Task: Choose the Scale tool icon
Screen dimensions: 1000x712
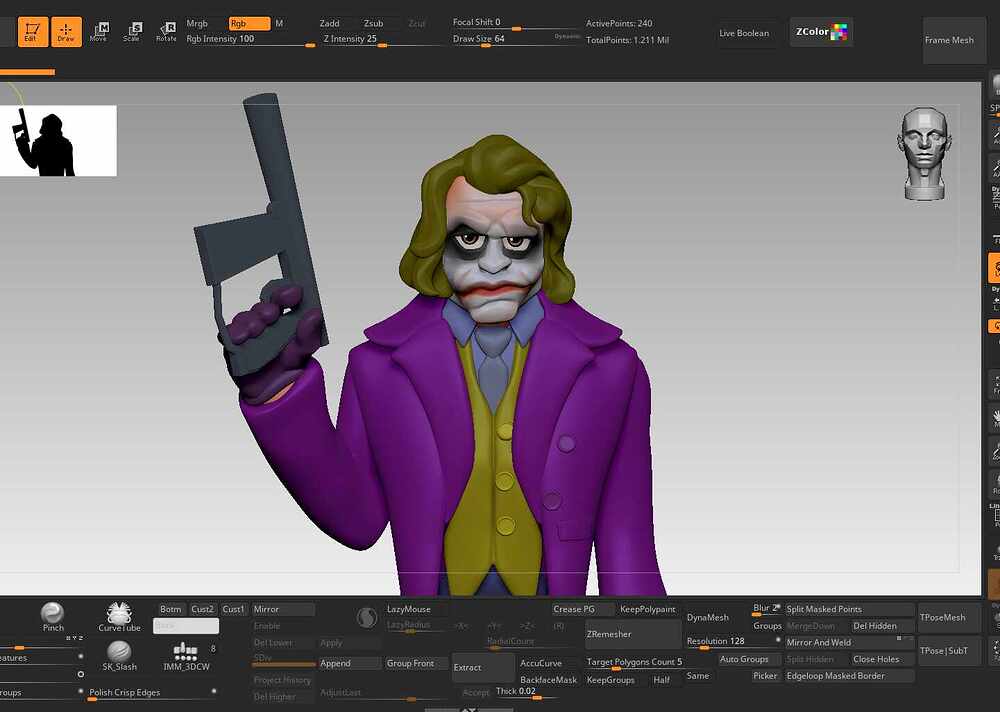Action: tap(132, 32)
